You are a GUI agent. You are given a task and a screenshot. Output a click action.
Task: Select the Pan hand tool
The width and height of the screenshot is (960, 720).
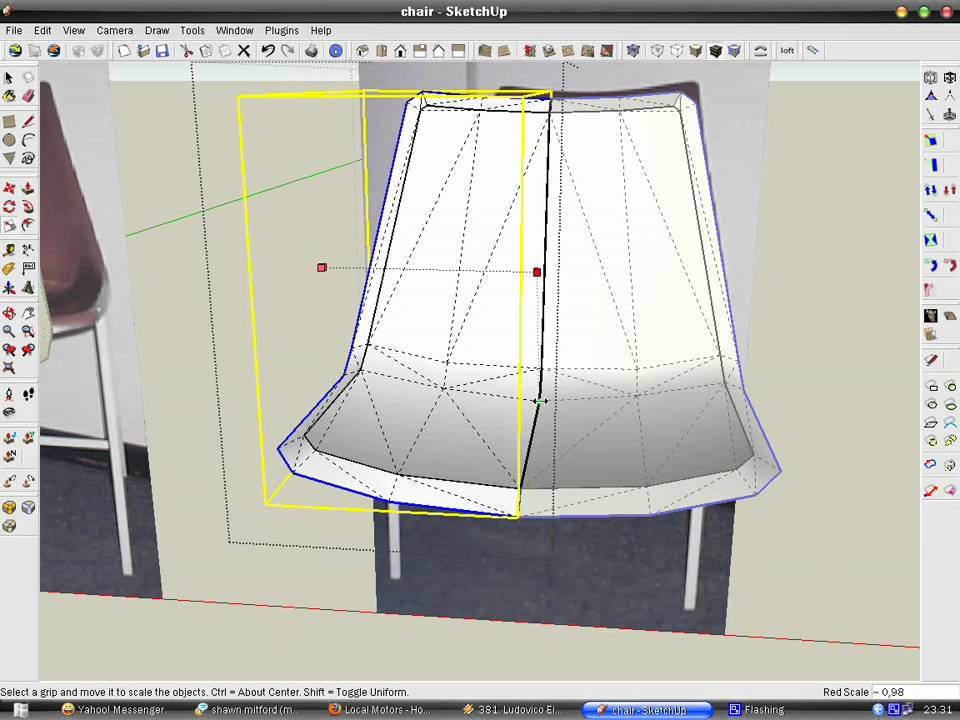(x=28, y=313)
